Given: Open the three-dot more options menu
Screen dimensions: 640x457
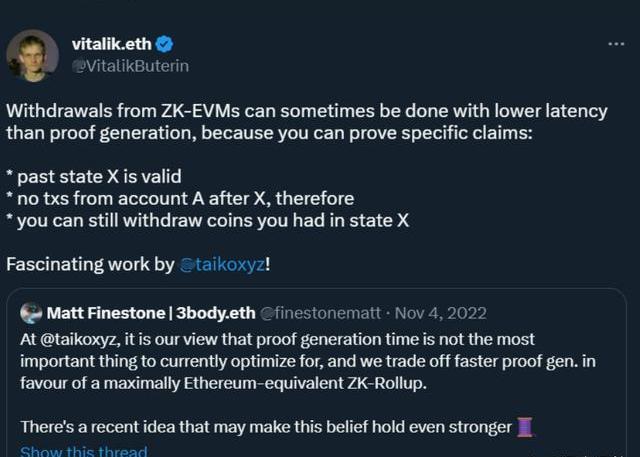Looking at the screenshot, I should pyautogui.click(x=617, y=45).
